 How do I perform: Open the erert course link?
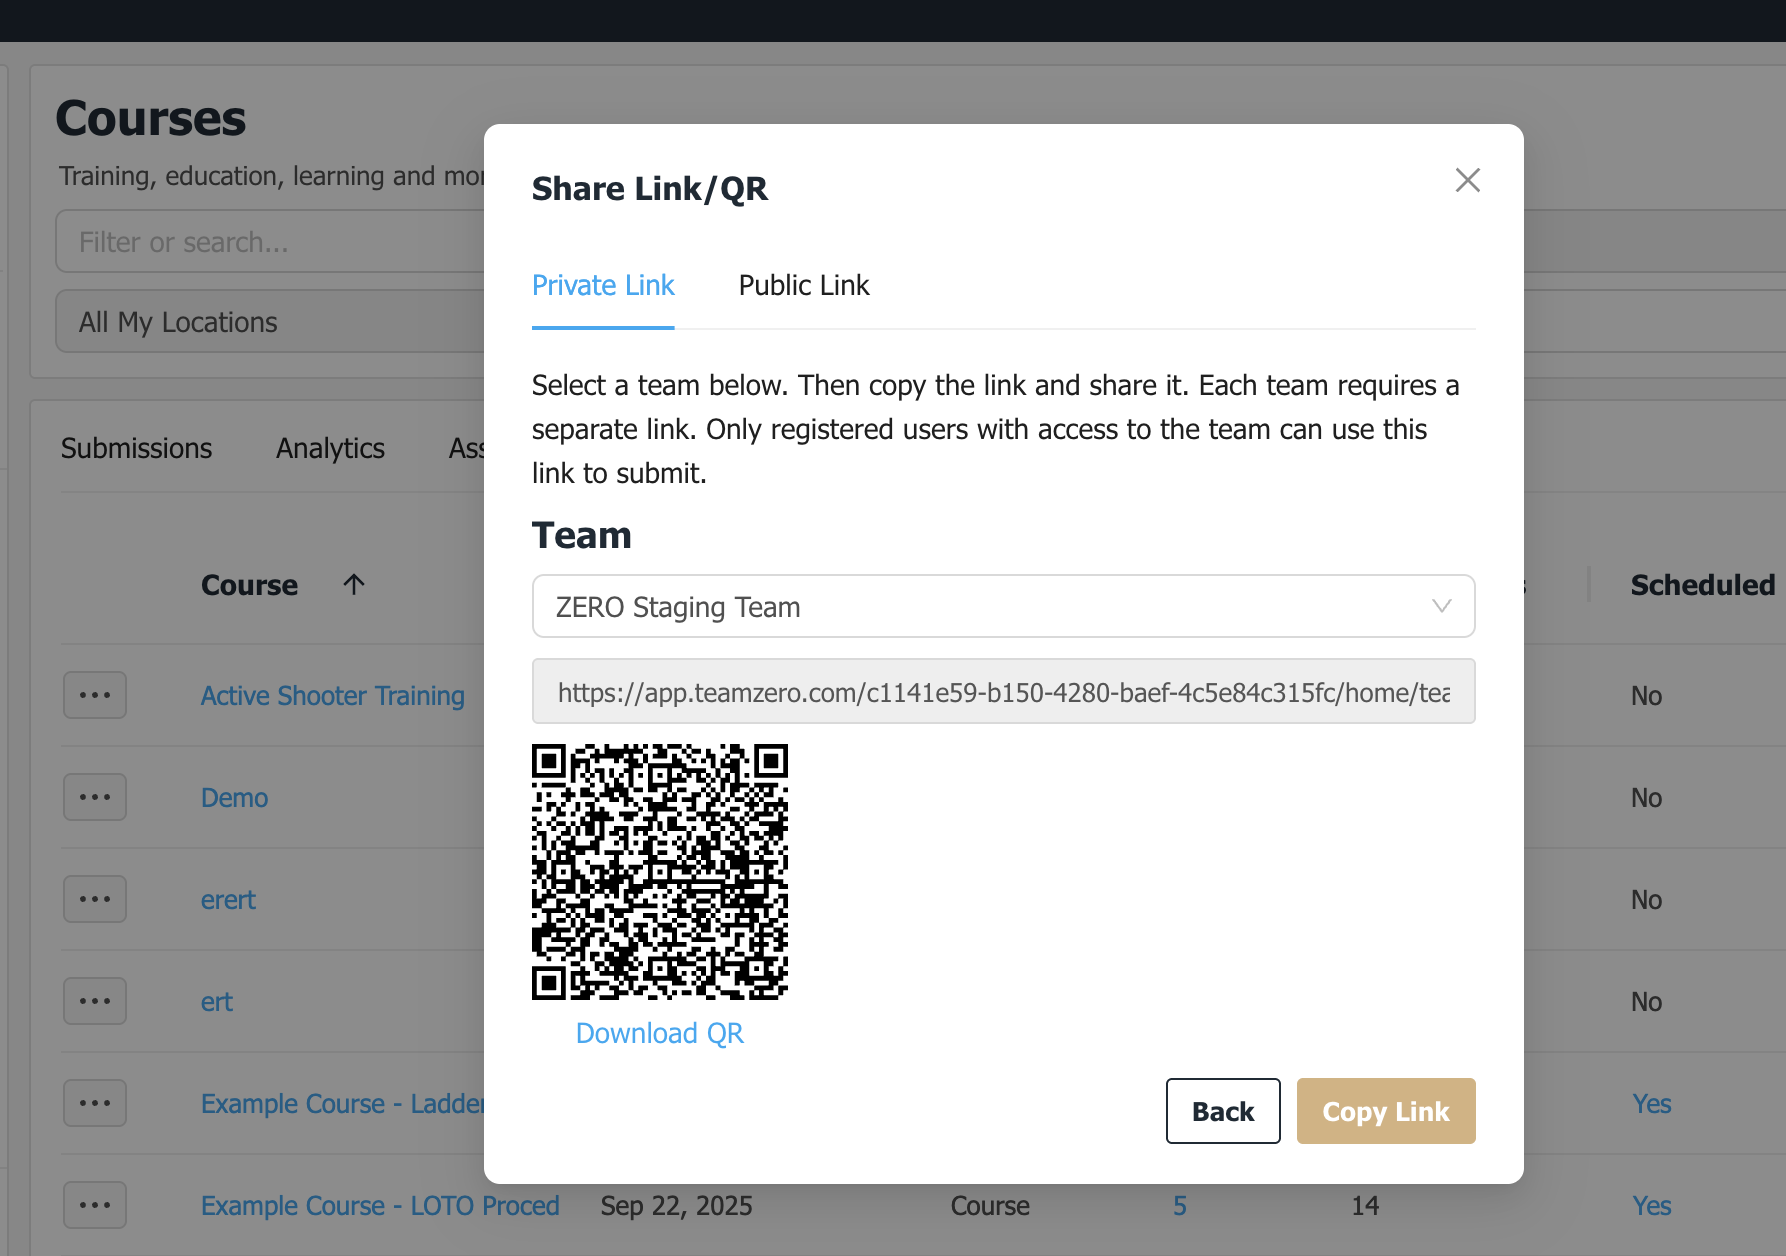coord(228,900)
